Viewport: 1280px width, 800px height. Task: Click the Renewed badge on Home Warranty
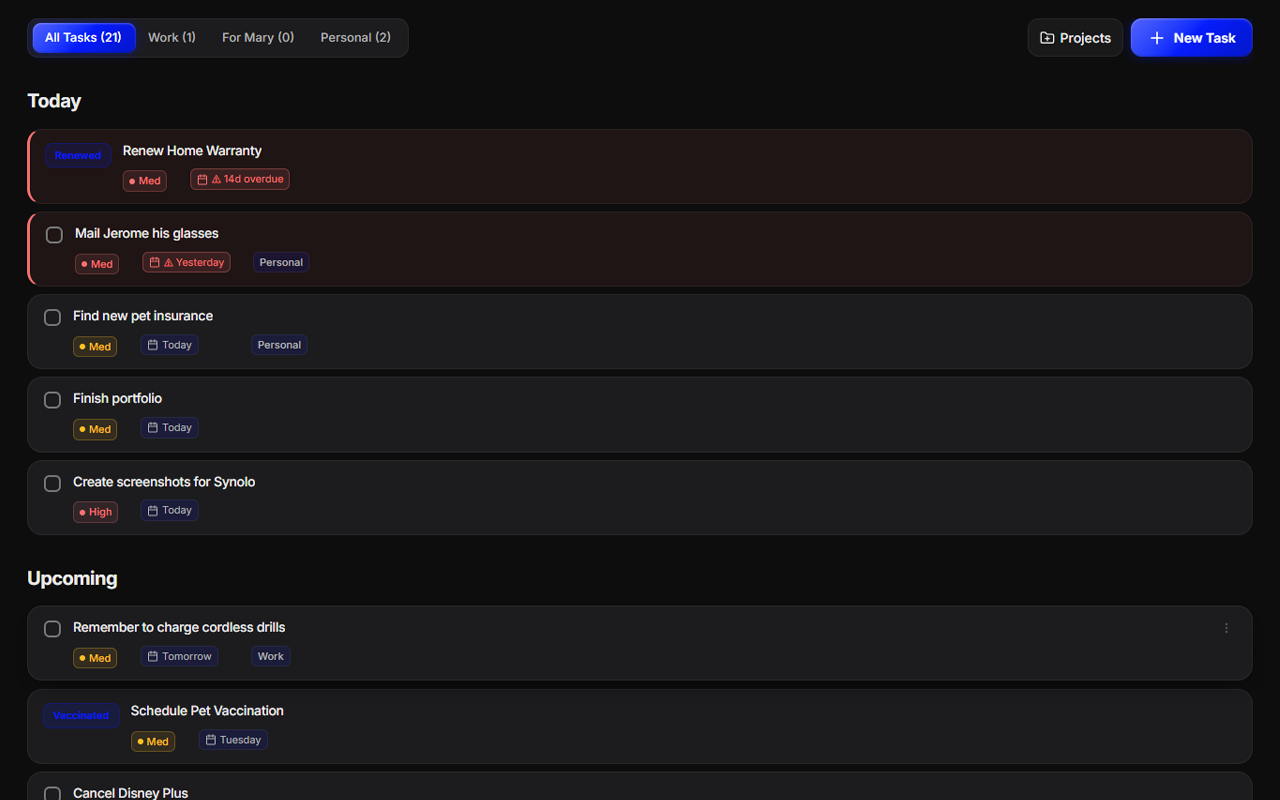click(x=78, y=156)
